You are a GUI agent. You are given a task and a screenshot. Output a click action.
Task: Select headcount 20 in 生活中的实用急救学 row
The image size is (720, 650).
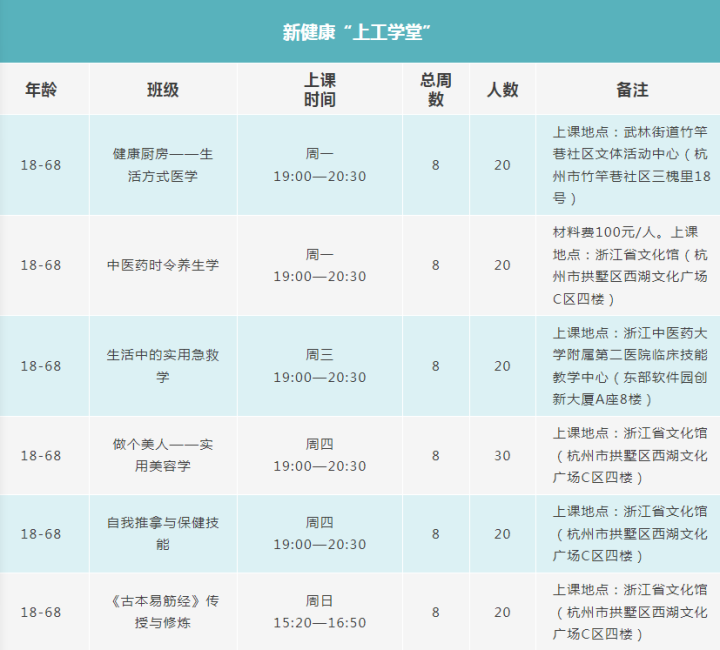point(502,366)
